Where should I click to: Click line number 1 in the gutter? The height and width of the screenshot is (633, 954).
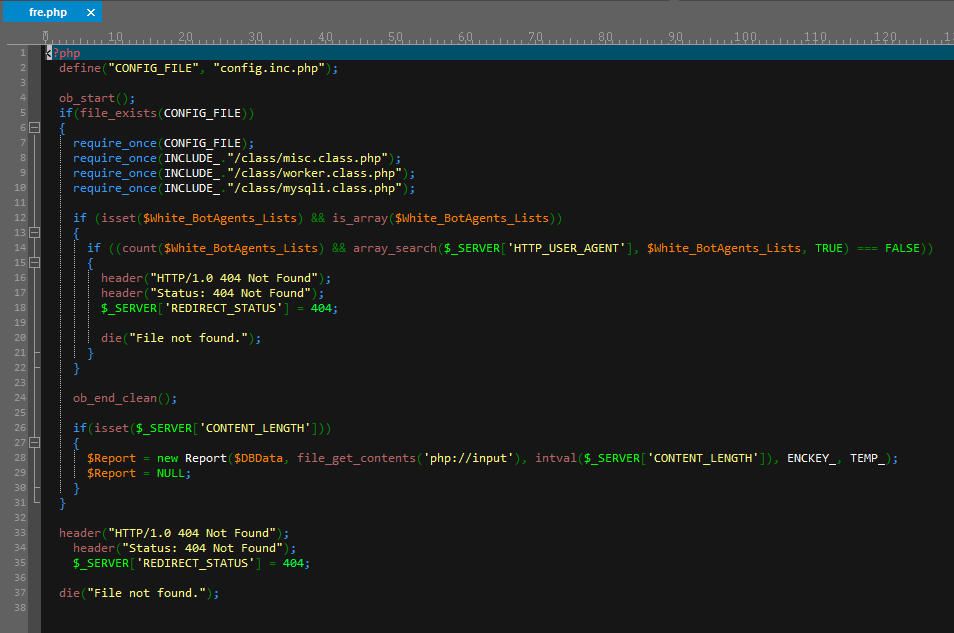pyautogui.click(x=23, y=53)
